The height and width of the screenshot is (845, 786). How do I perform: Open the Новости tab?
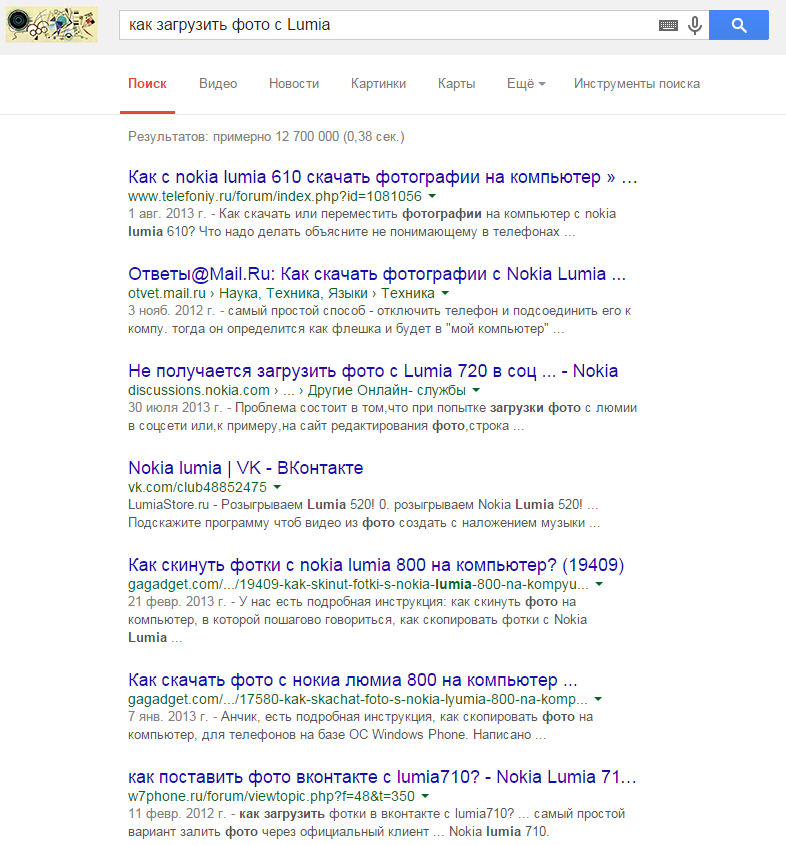(294, 84)
